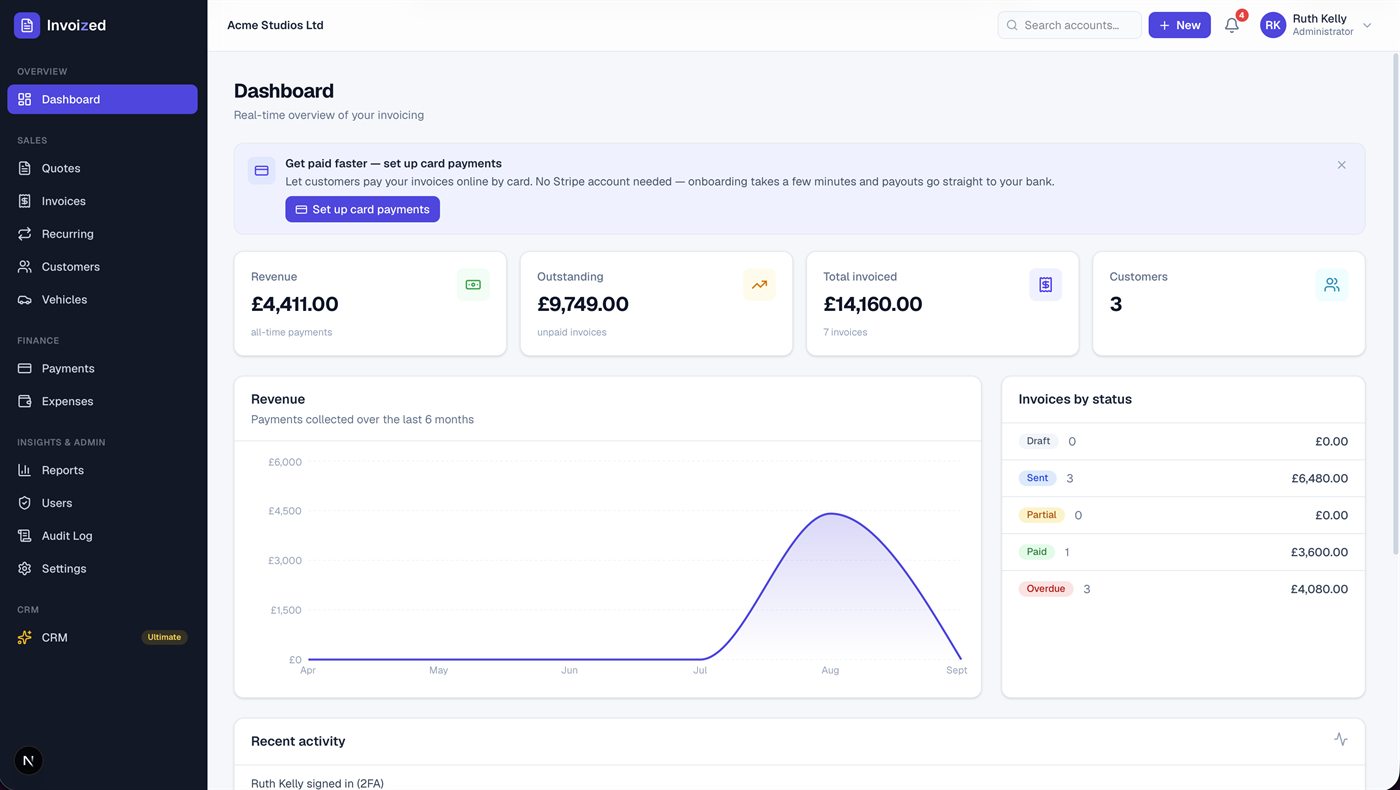This screenshot has width=1400, height=790.
Task: Dismiss the card payments banner
Action: pyautogui.click(x=1341, y=165)
